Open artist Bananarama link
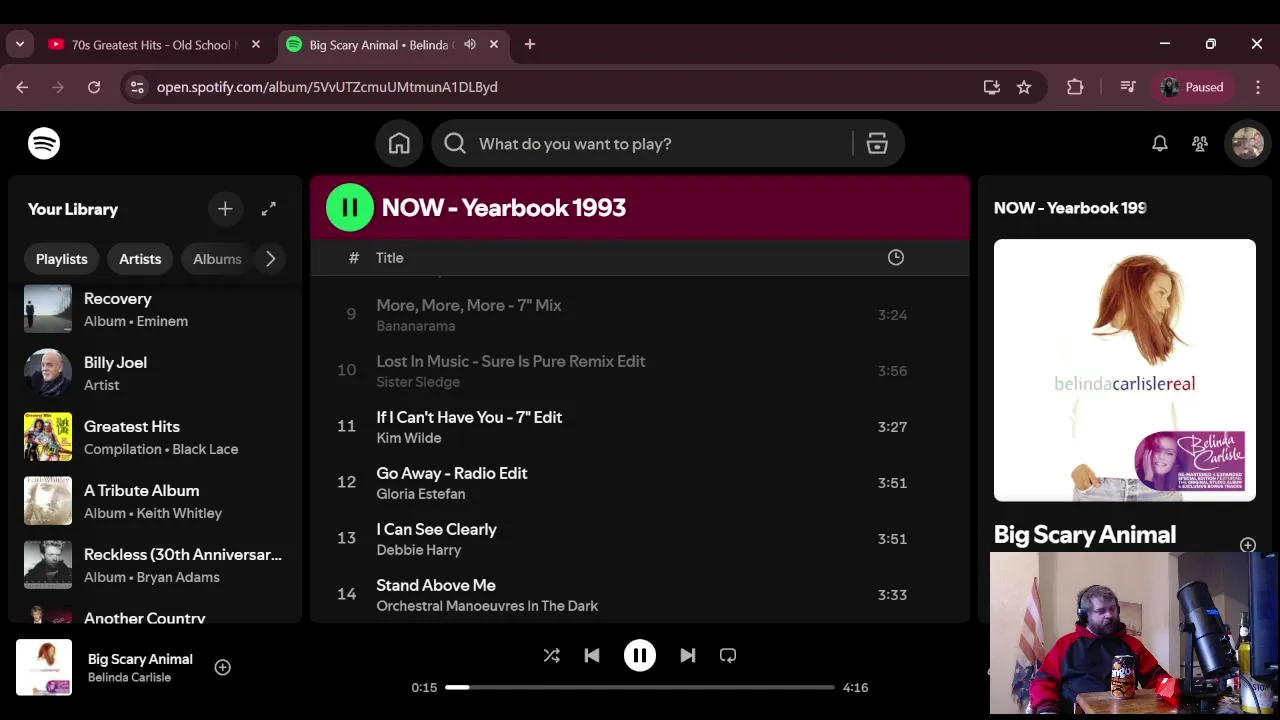Image resolution: width=1280 pixels, height=720 pixels. [x=415, y=326]
